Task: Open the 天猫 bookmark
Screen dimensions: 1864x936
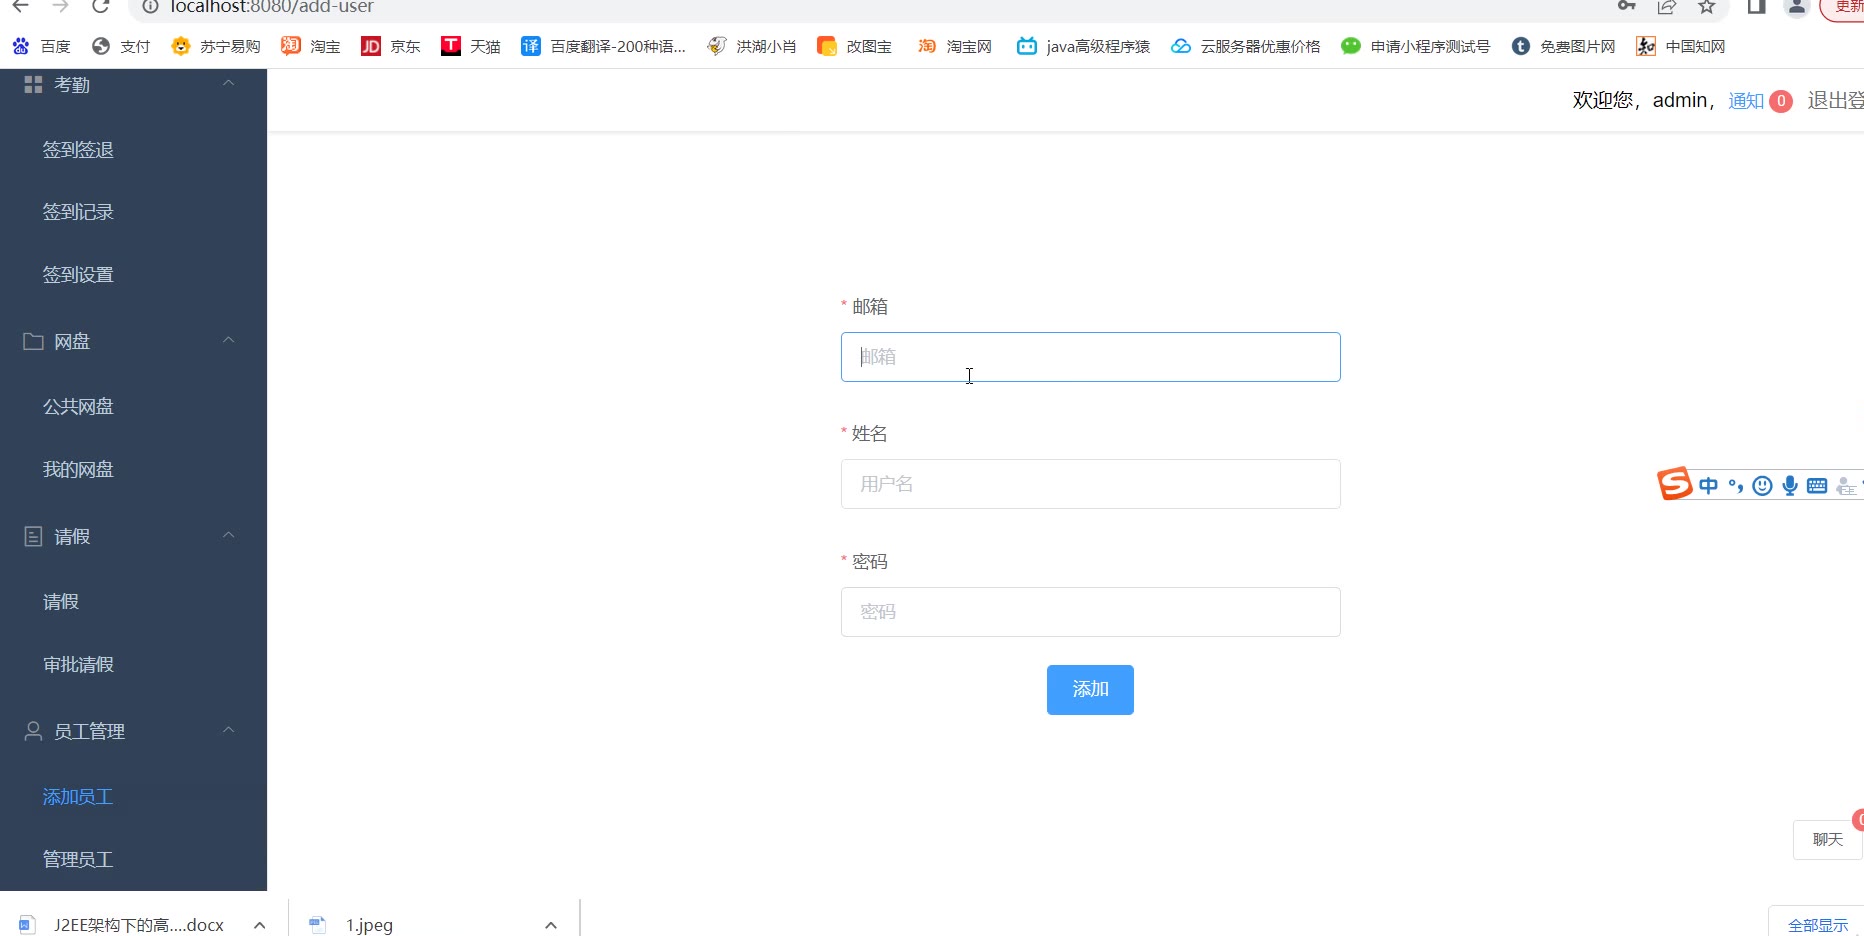Action: (470, 46)
